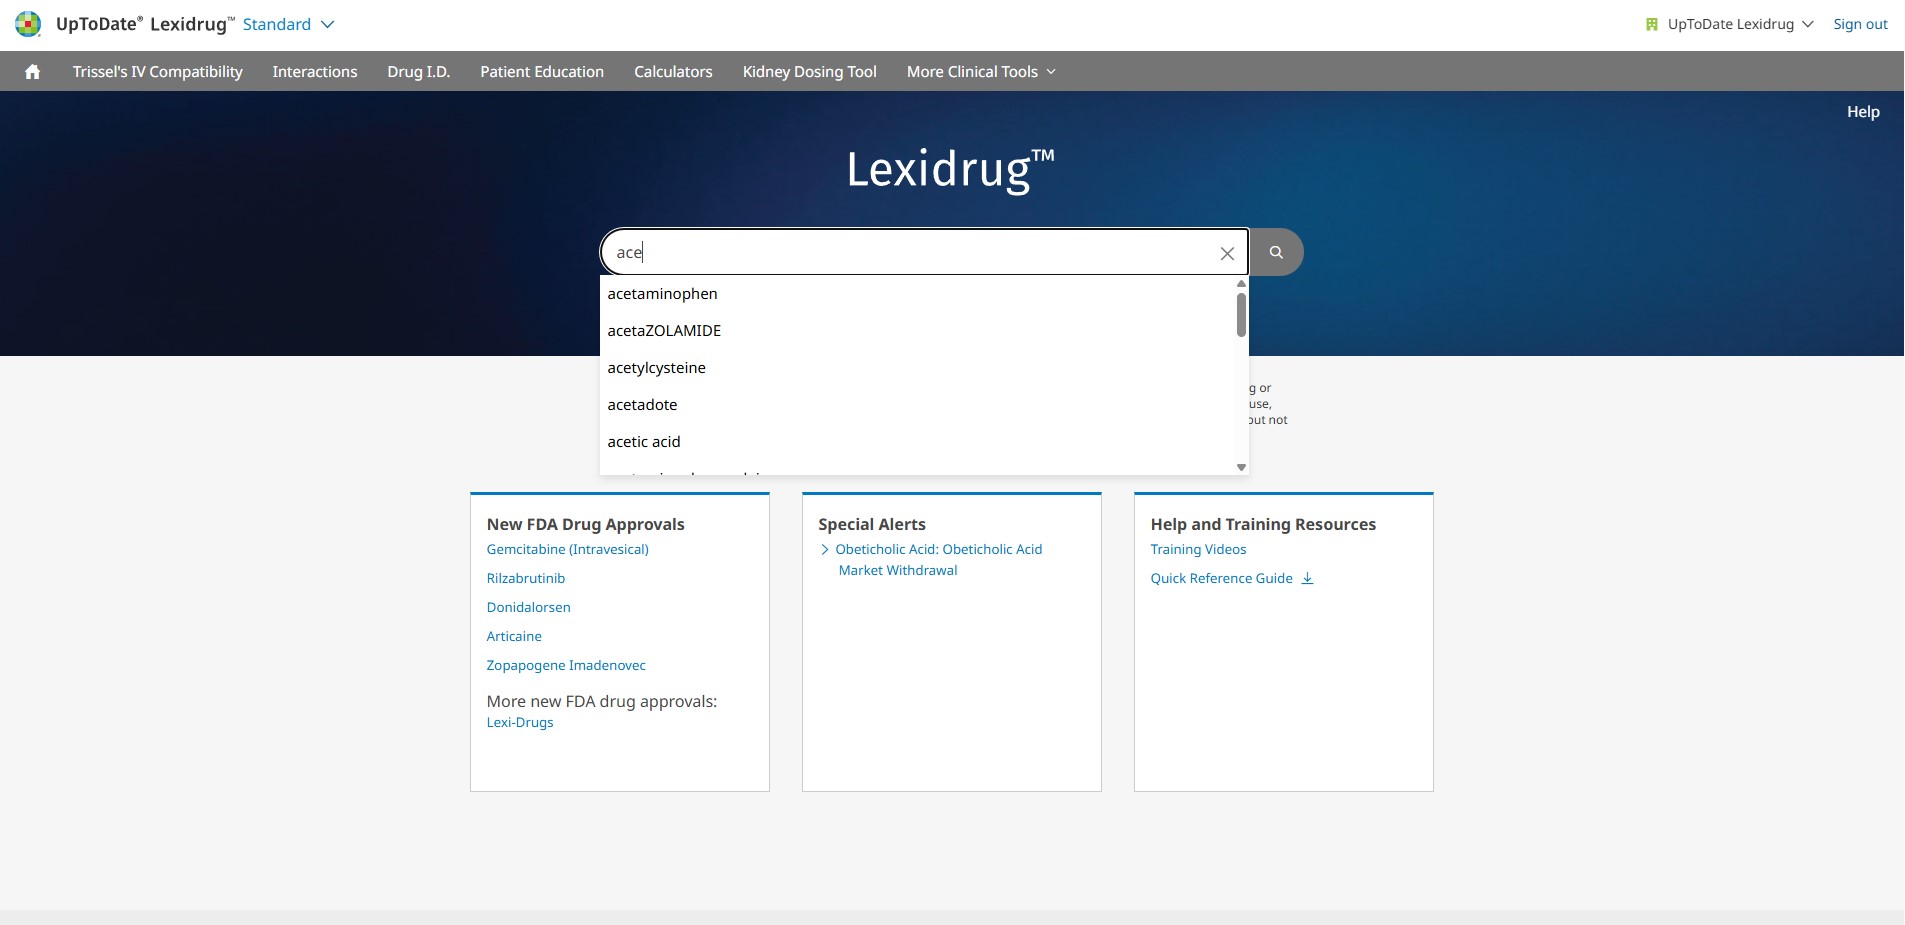Click the download icon beside Quick Reference Guide
This screenshot has height=925, width=1905.
click(x=1307, y=578)
